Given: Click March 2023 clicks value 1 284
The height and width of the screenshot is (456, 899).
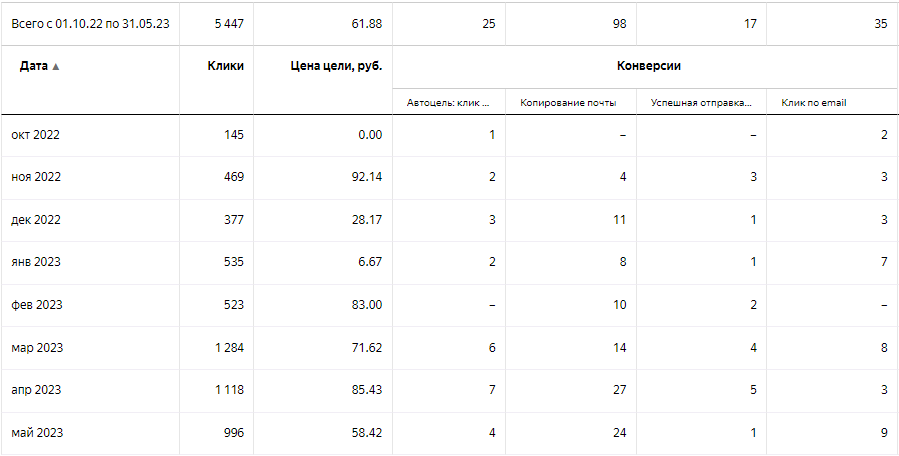Looking at the screenshot, I should click(228, 348).
